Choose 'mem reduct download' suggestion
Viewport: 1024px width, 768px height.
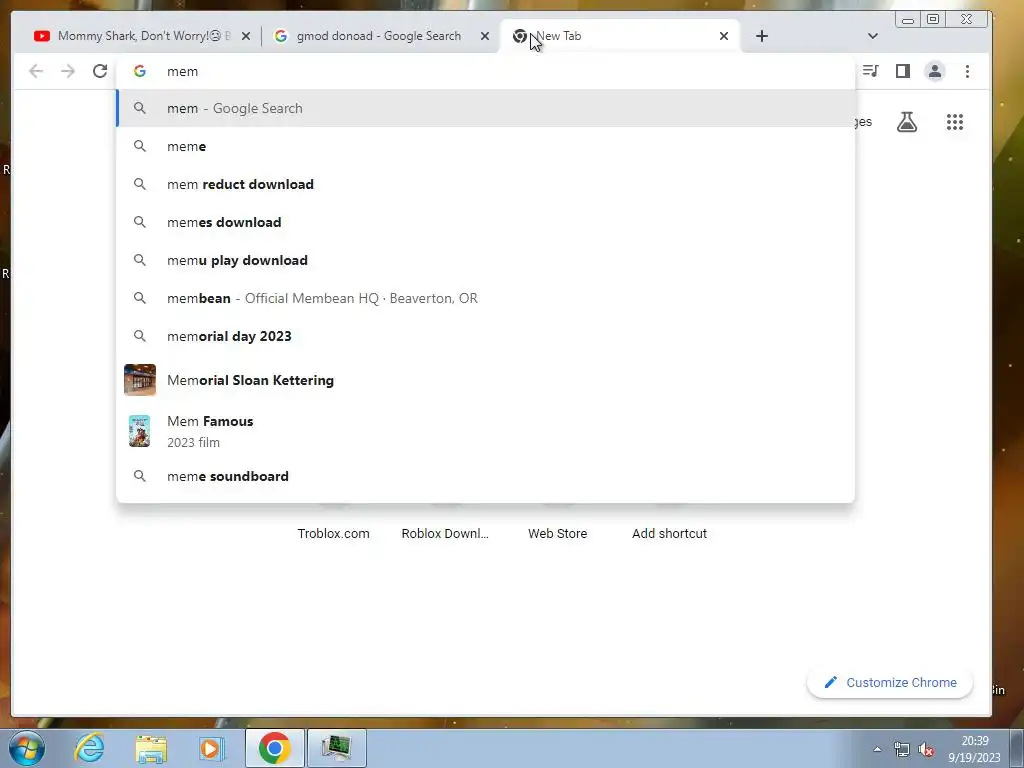tap(485, 184)
